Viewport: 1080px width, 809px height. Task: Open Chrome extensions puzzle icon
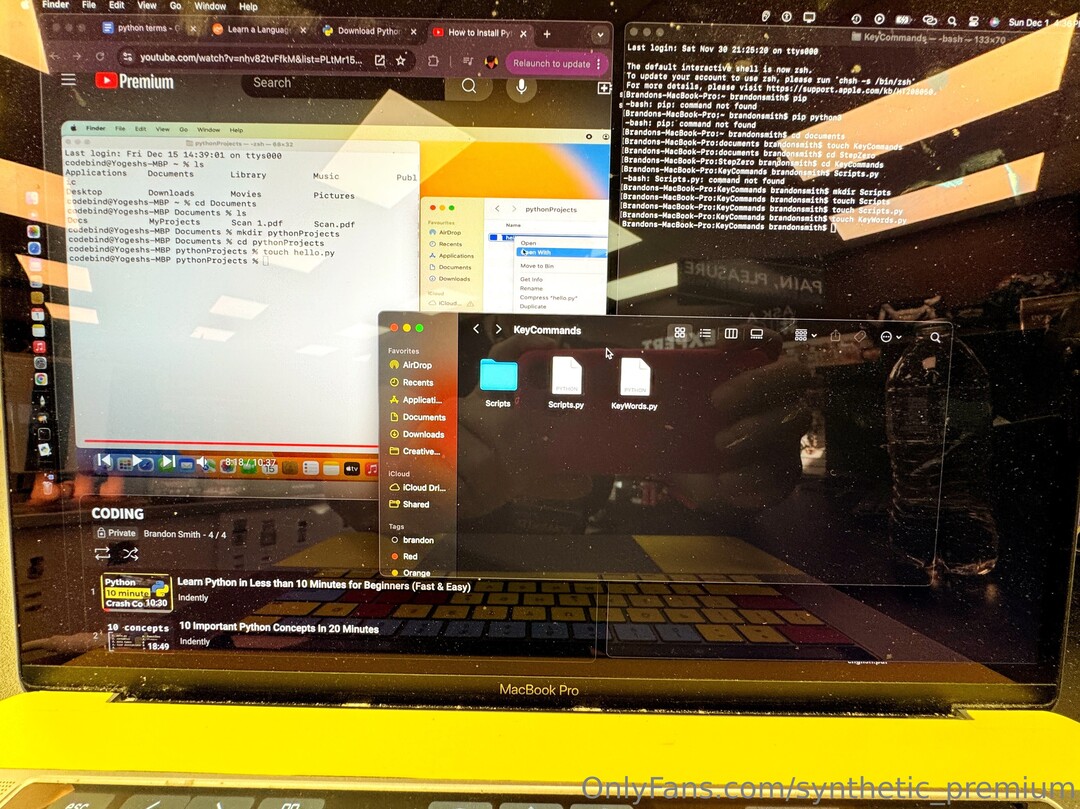coord(433,61)
